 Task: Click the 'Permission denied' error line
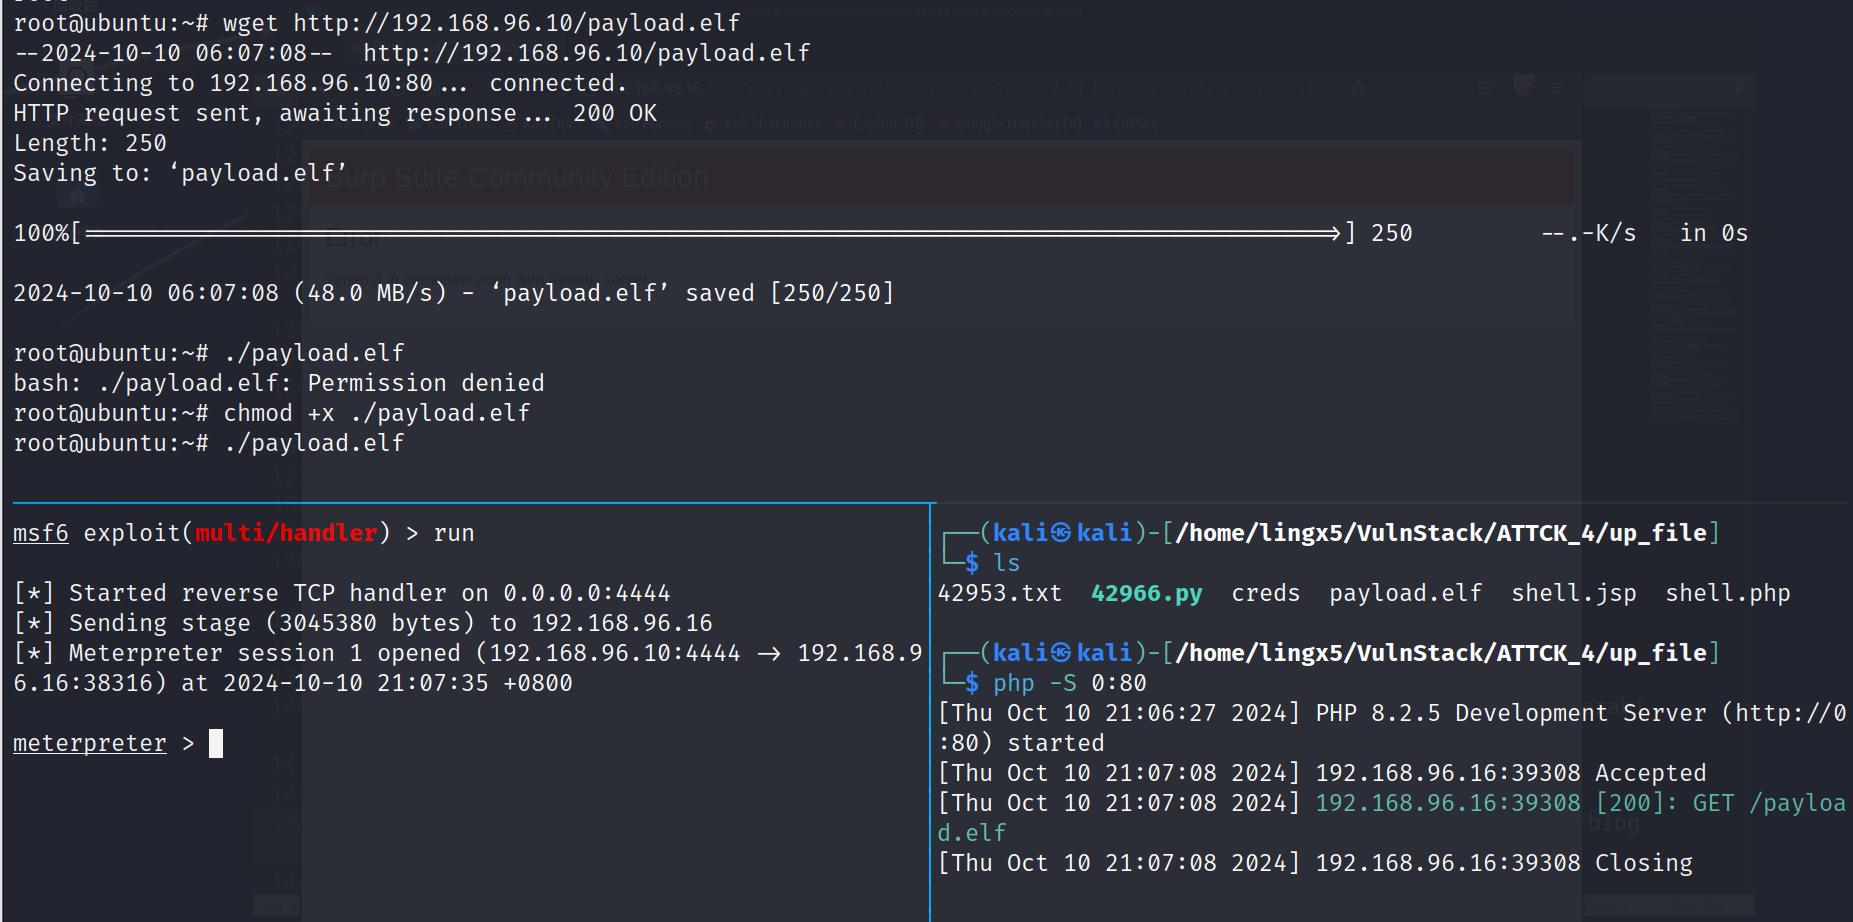pos(279,383)
